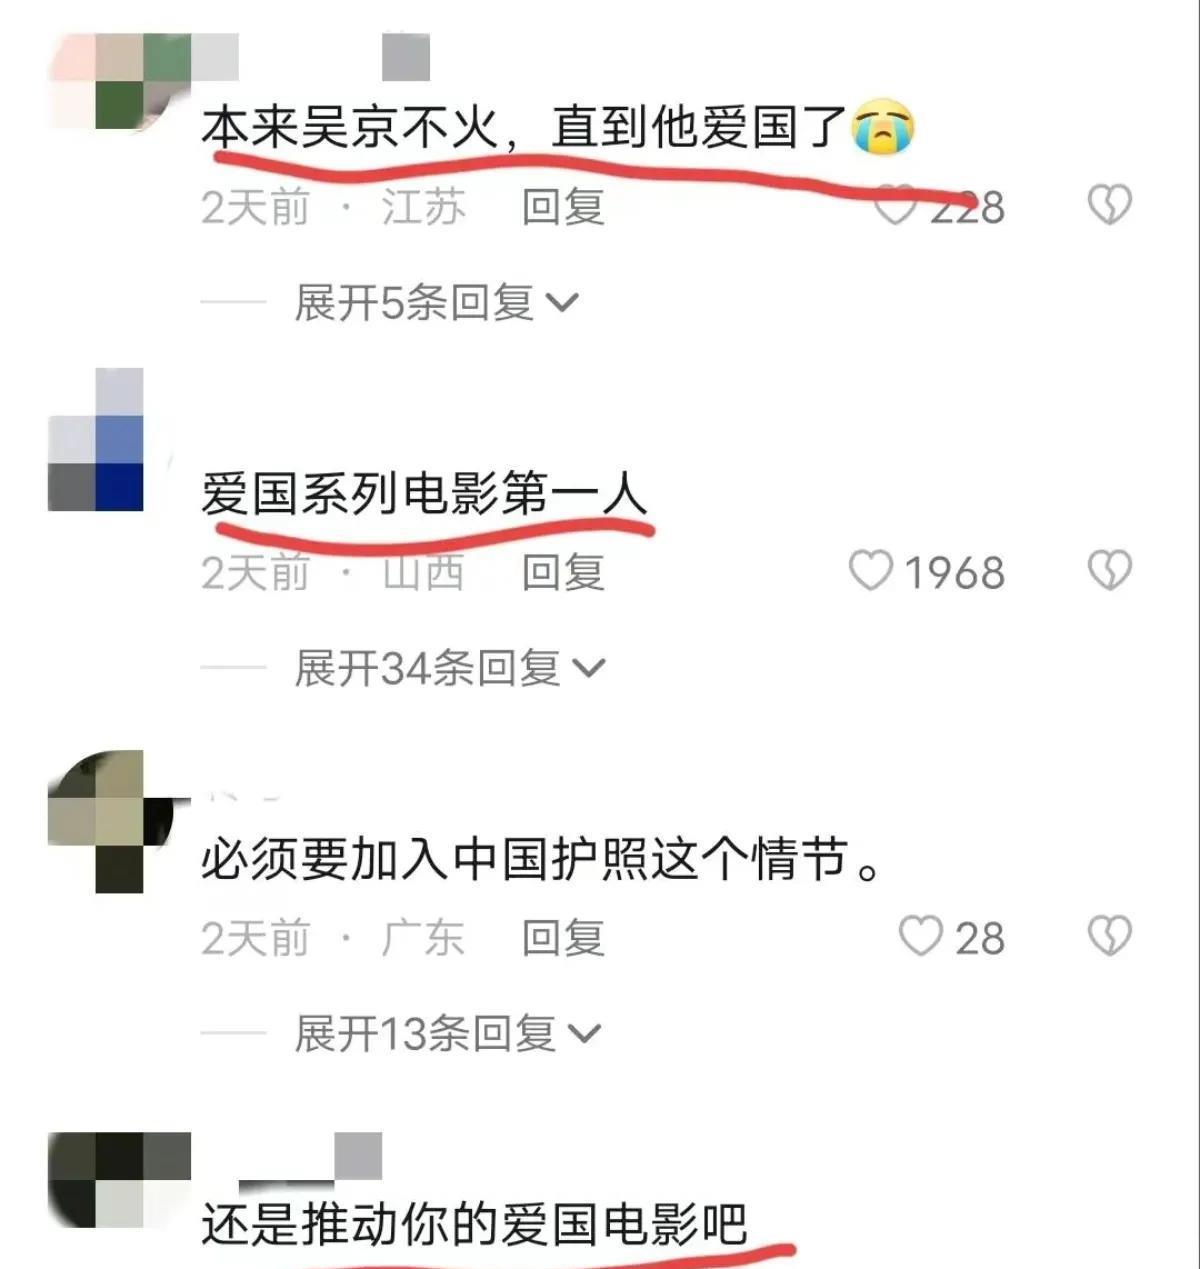Open avatar of 爱国系列电影第一人 commenter
Image resolution: width=1200 pixels, height=1269 pixels.
96,440
